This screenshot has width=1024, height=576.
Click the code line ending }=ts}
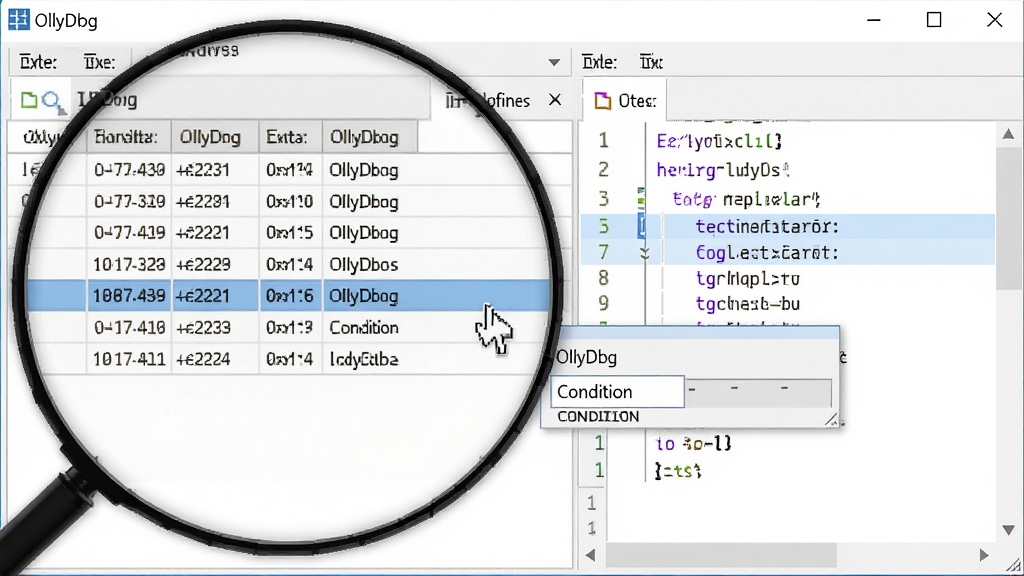pyautogui.click(x=678, y=470)
